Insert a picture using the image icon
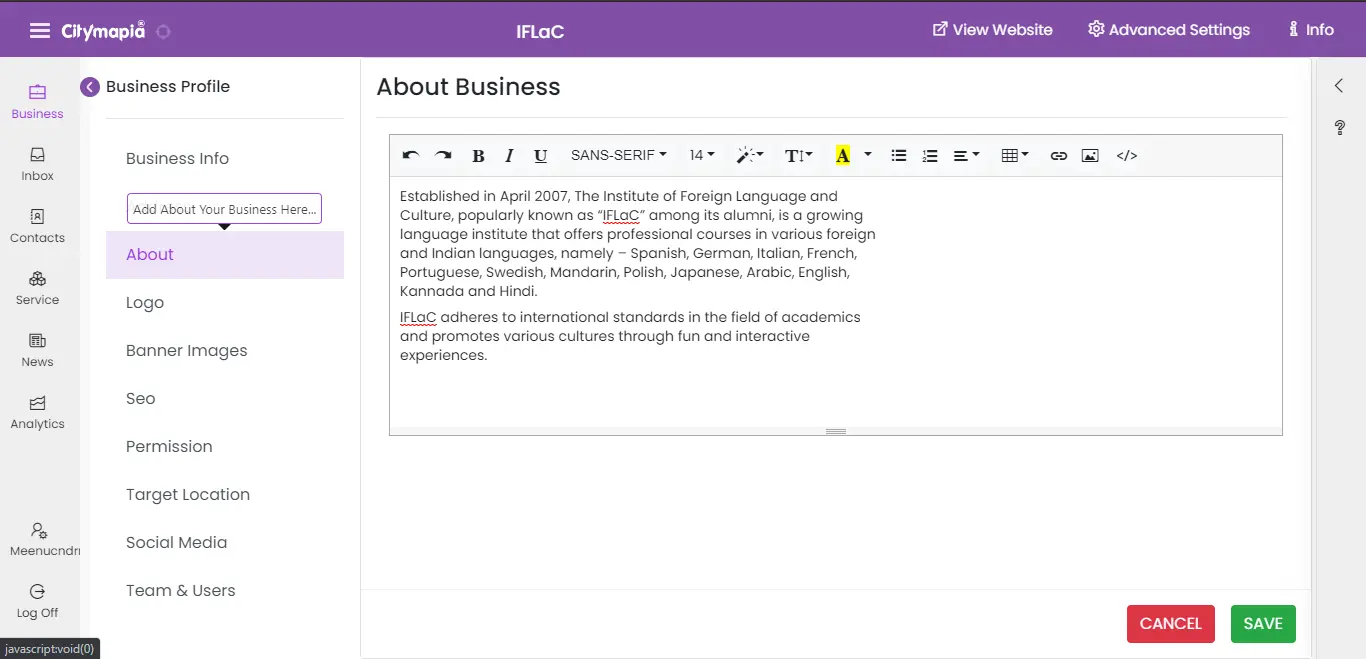This screenshot has height=659, width=1366. [x=1090, y=155]
